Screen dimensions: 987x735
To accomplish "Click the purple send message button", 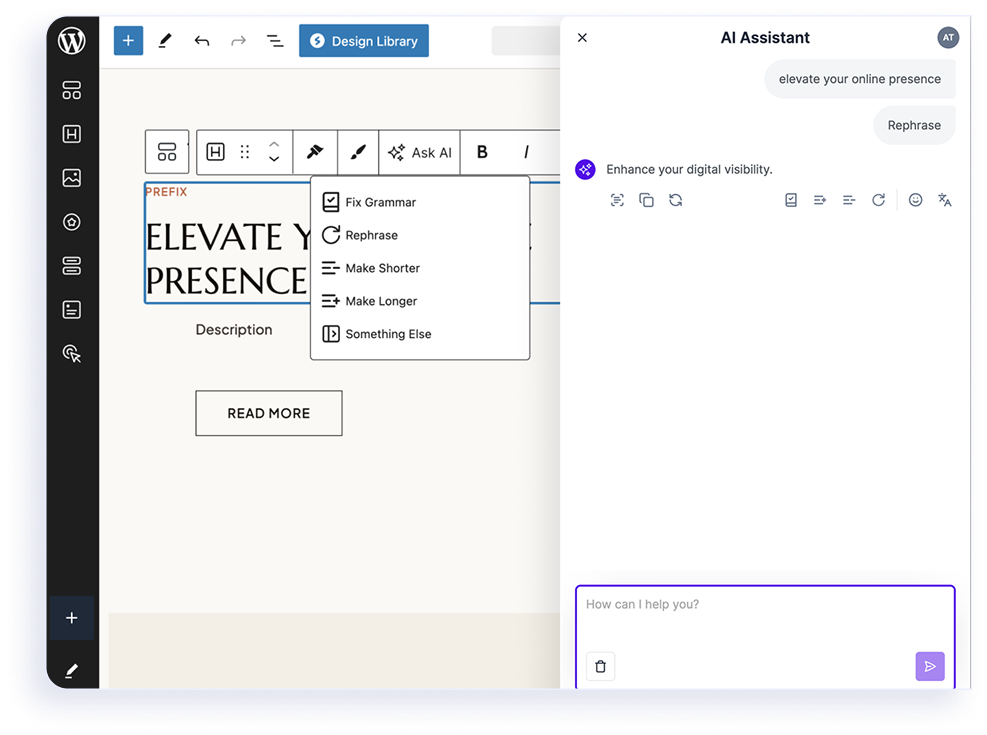I will click(930, 666).
